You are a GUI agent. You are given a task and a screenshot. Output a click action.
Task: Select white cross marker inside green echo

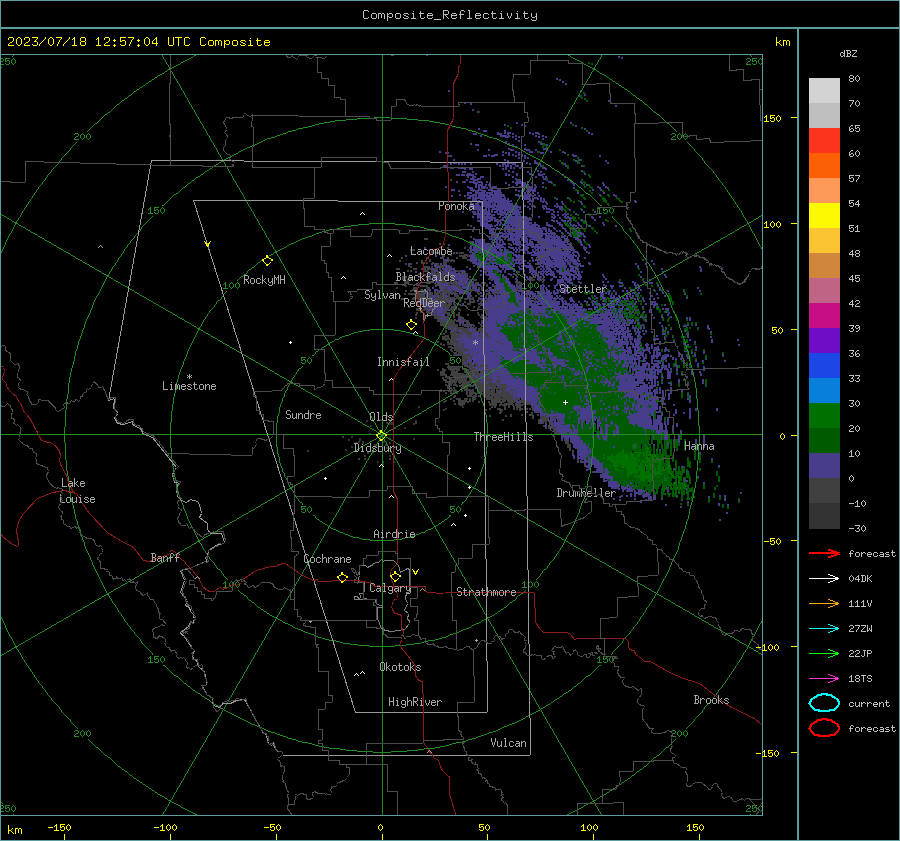(565, 402)
